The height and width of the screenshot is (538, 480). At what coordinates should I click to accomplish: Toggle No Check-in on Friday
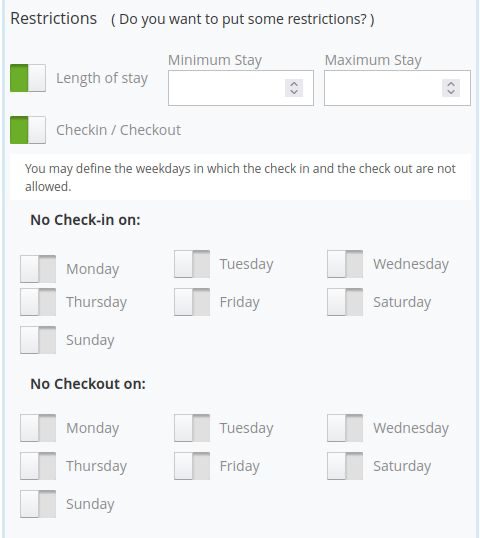point(192,302)
